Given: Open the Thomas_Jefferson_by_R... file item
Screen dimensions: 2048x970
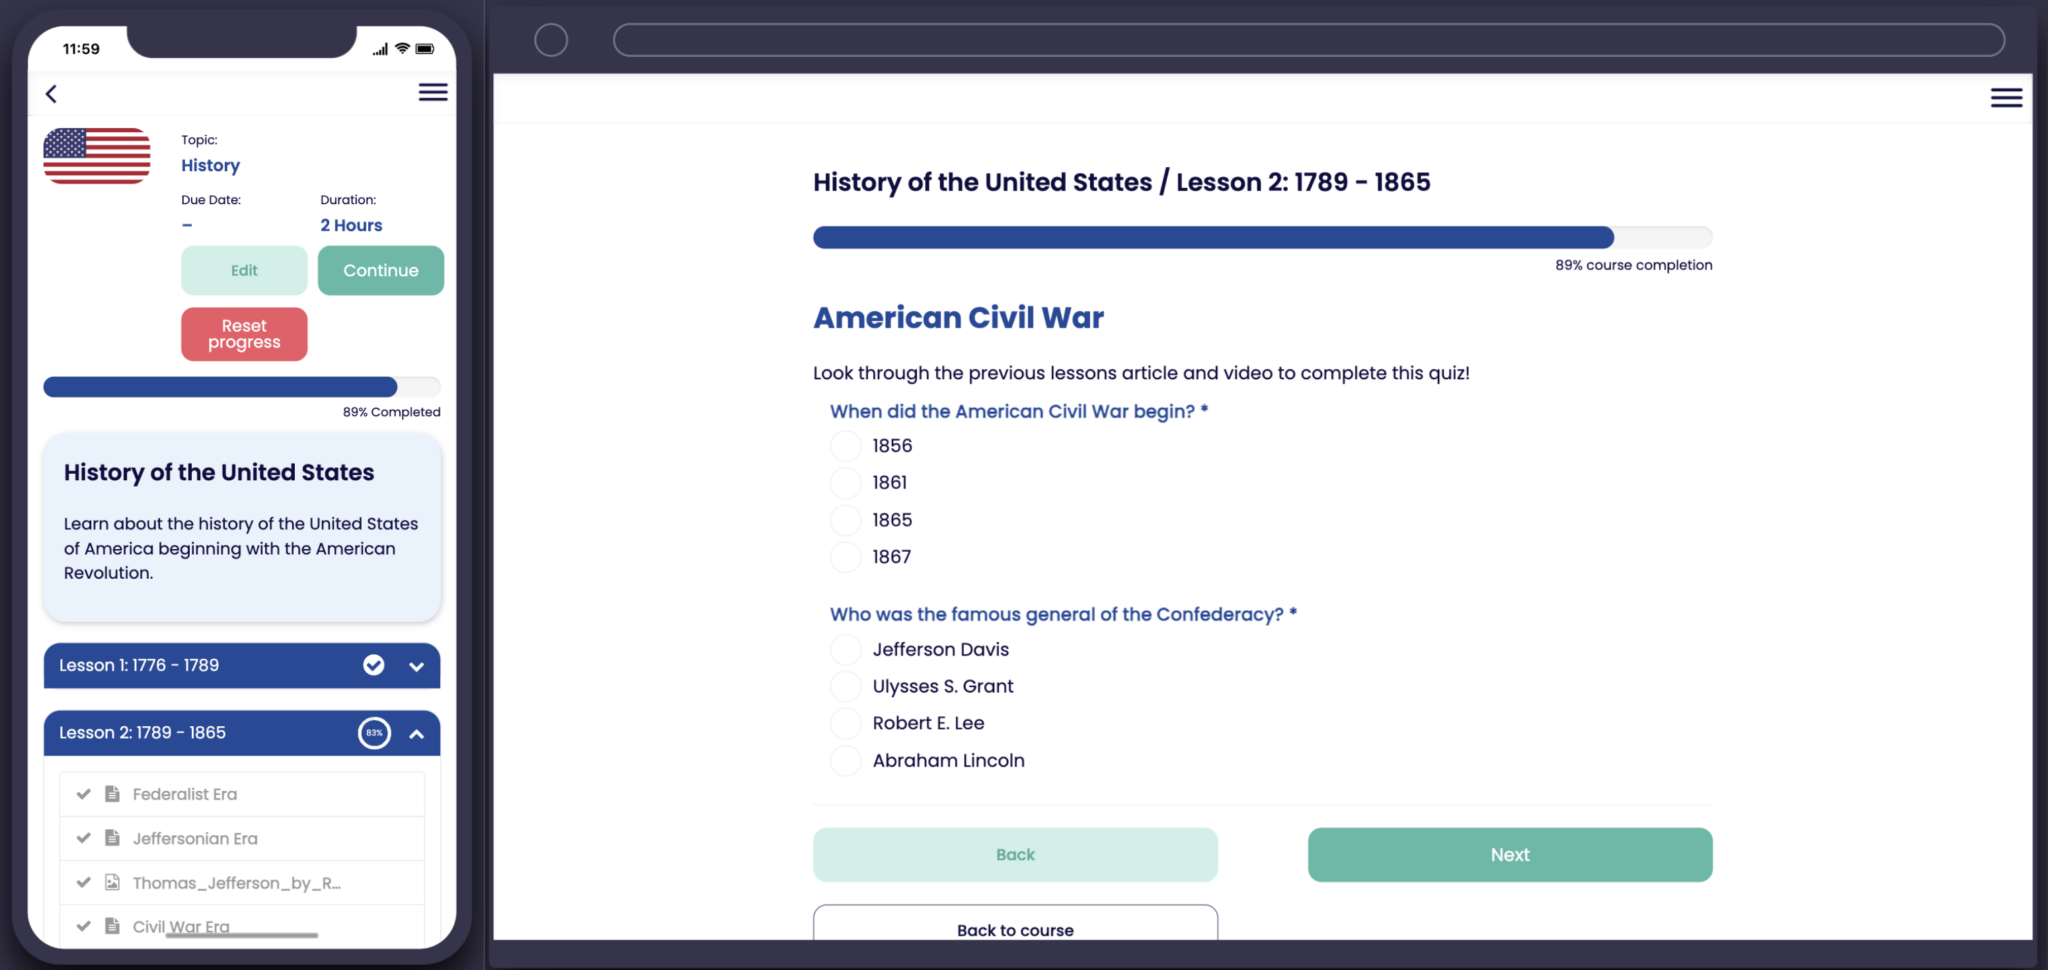Looking at the screenshot, I should (x=242, y=883).
